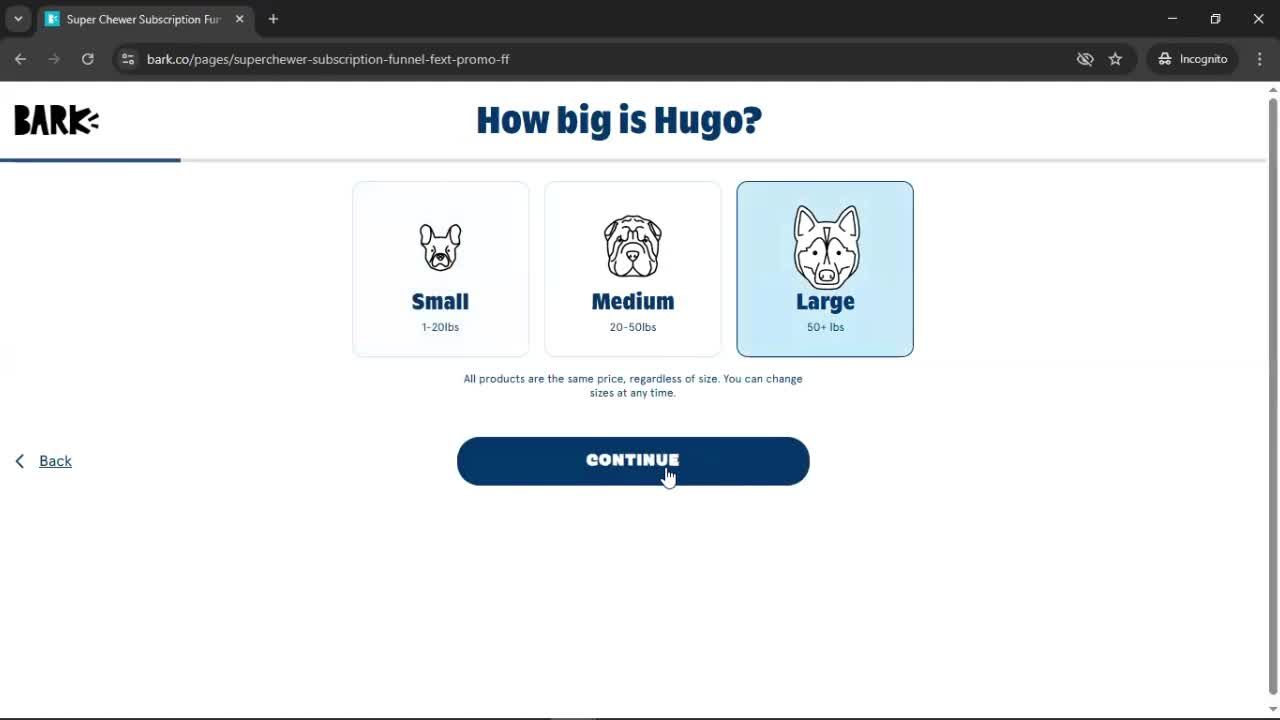Image resolution: width=1280 pixels, height=720 pixels.
Task: Bookmark this page with the star
Action: pyautogui.click(x=1115, y=59)
